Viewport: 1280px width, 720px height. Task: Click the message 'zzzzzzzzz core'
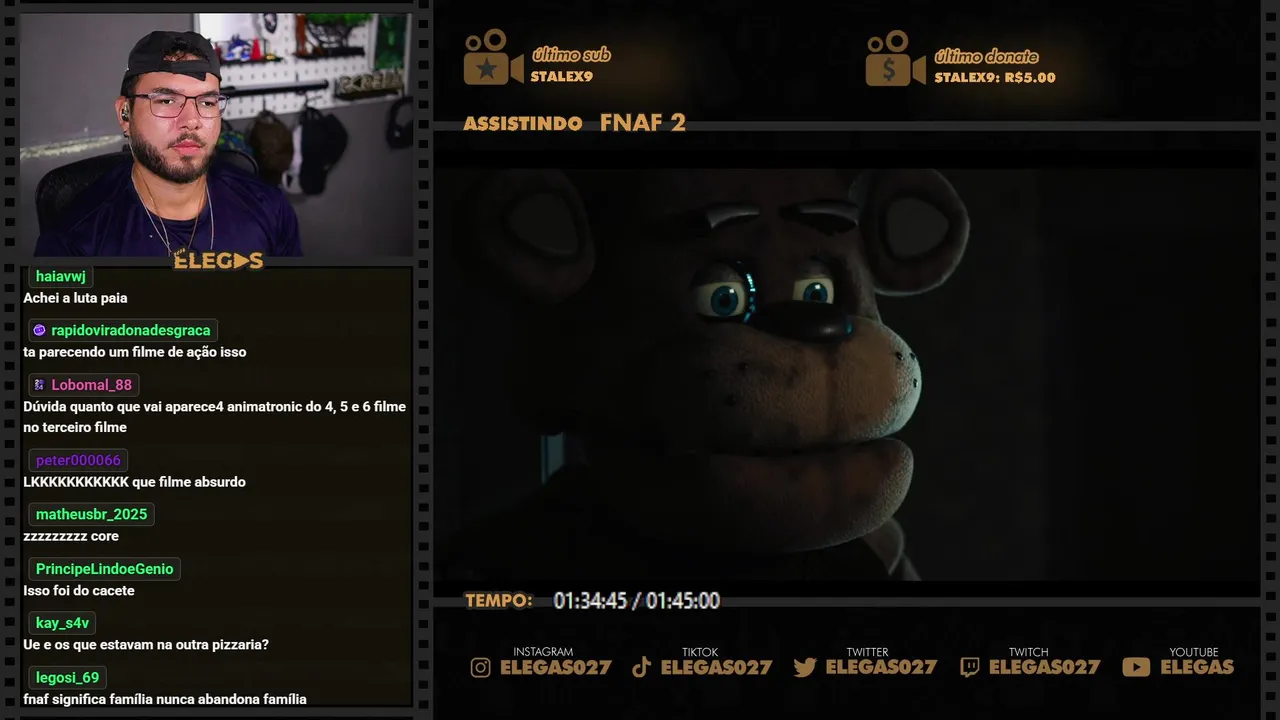(71, 536)
